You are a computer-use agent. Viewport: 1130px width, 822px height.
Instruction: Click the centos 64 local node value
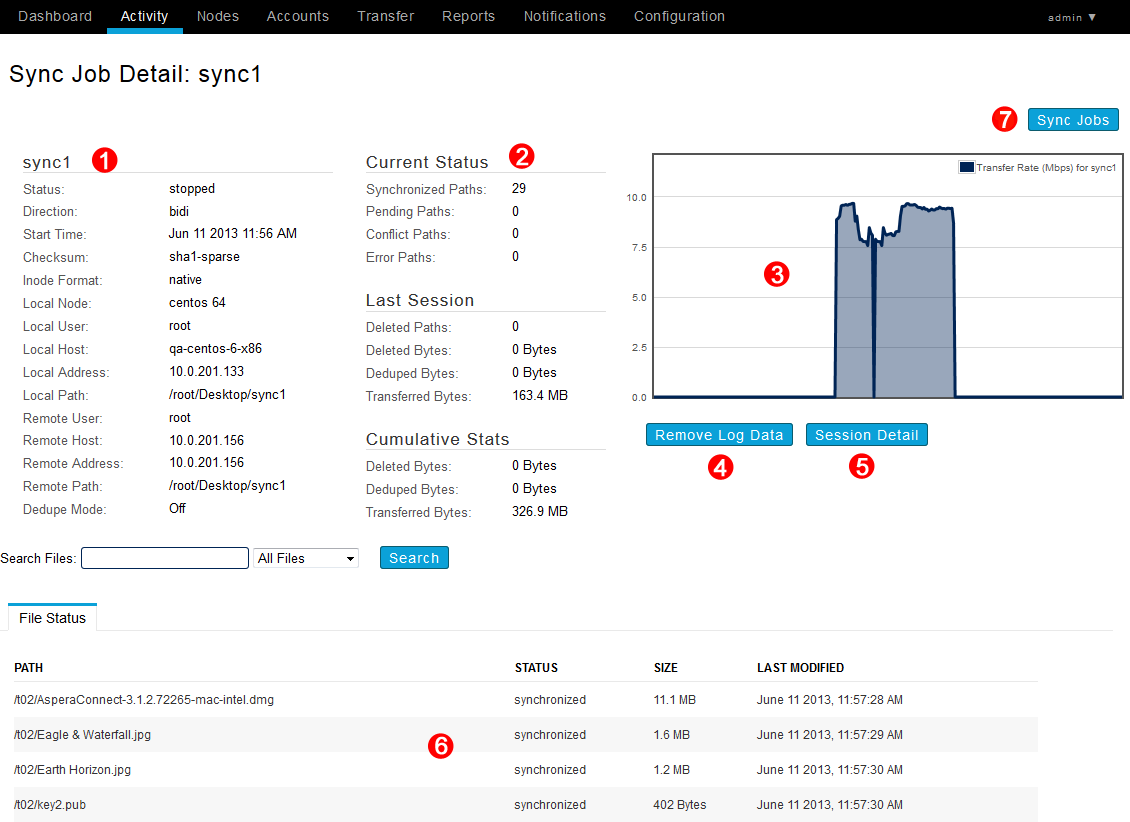pos(197,303)
